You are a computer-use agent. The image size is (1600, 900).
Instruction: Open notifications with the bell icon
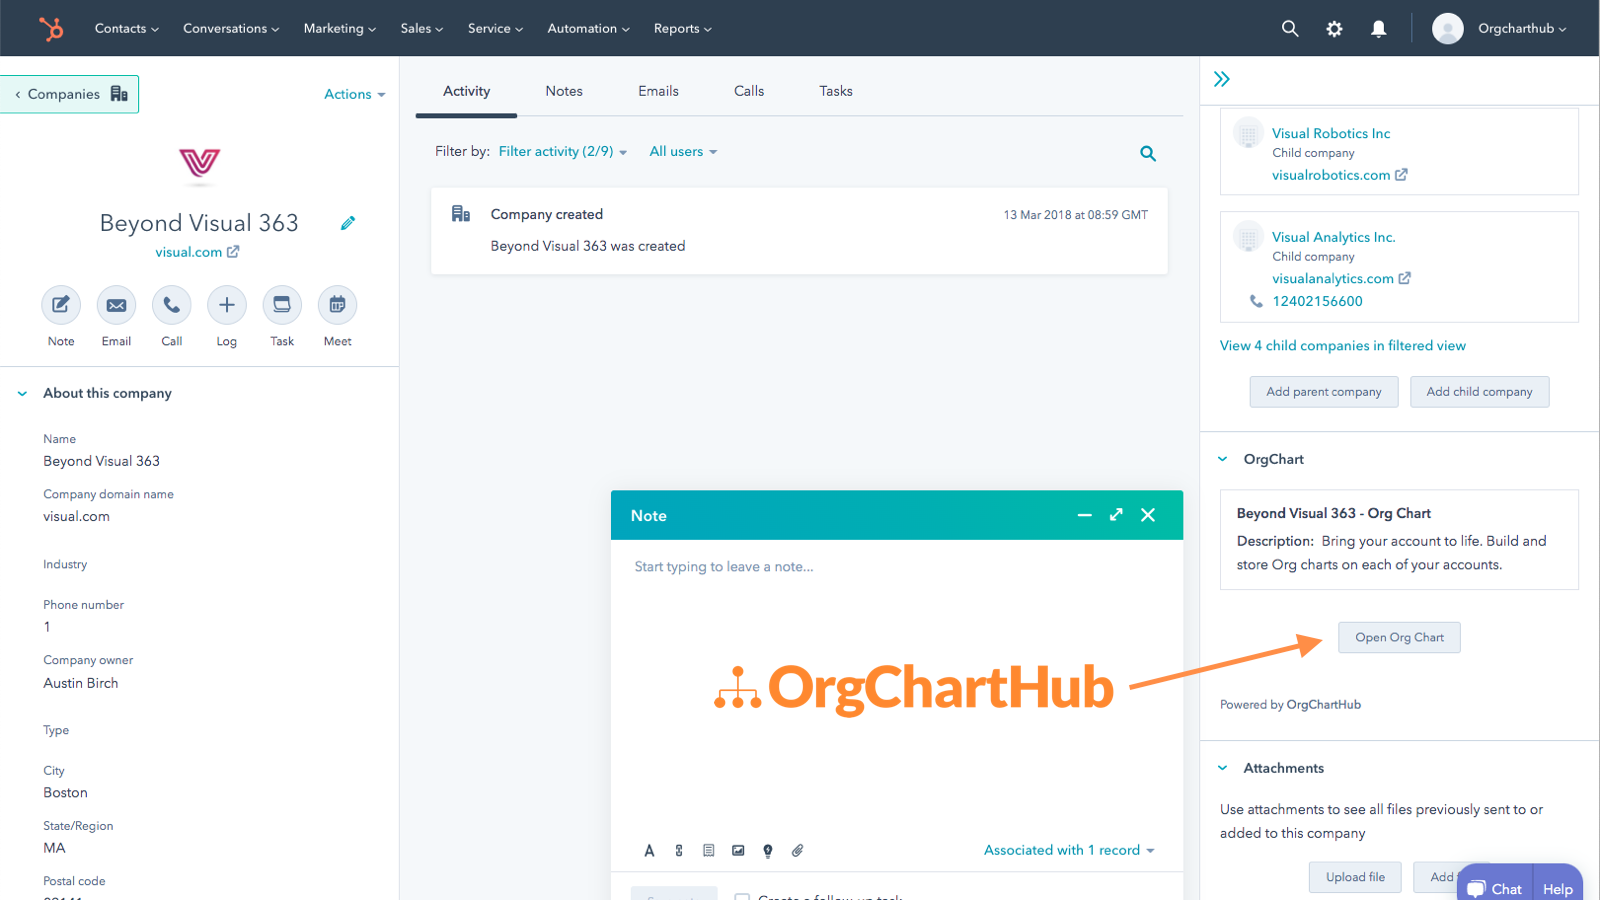click(x=1378, y=28)
